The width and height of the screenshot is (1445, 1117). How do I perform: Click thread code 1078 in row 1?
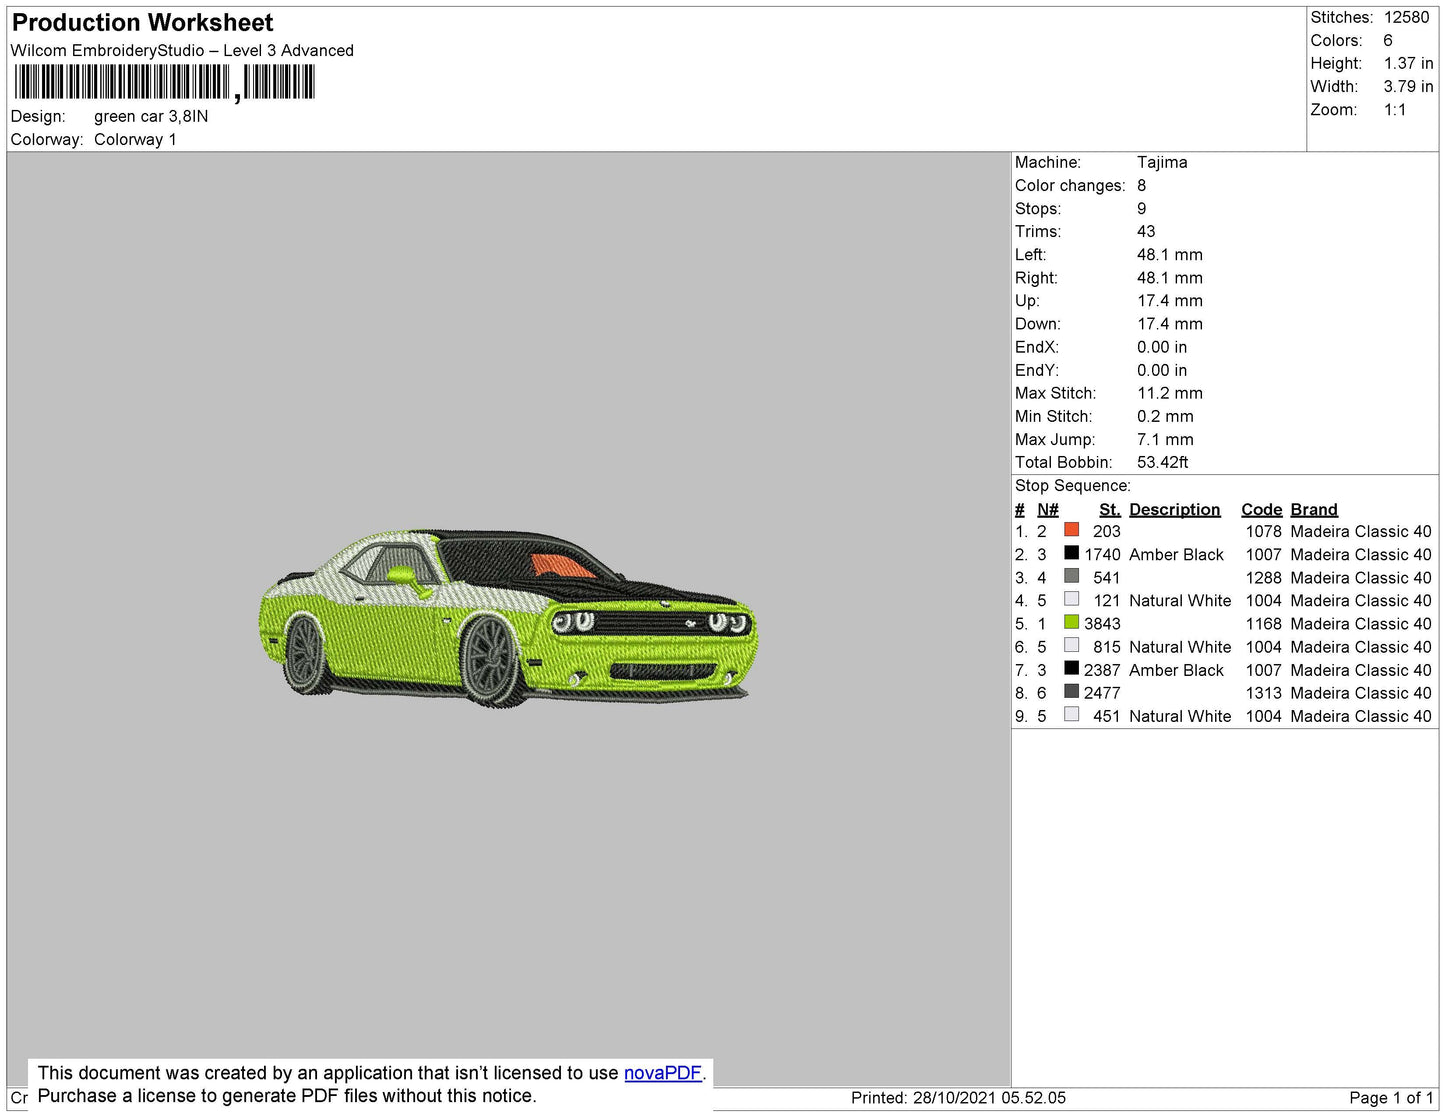coord(1264,532)
